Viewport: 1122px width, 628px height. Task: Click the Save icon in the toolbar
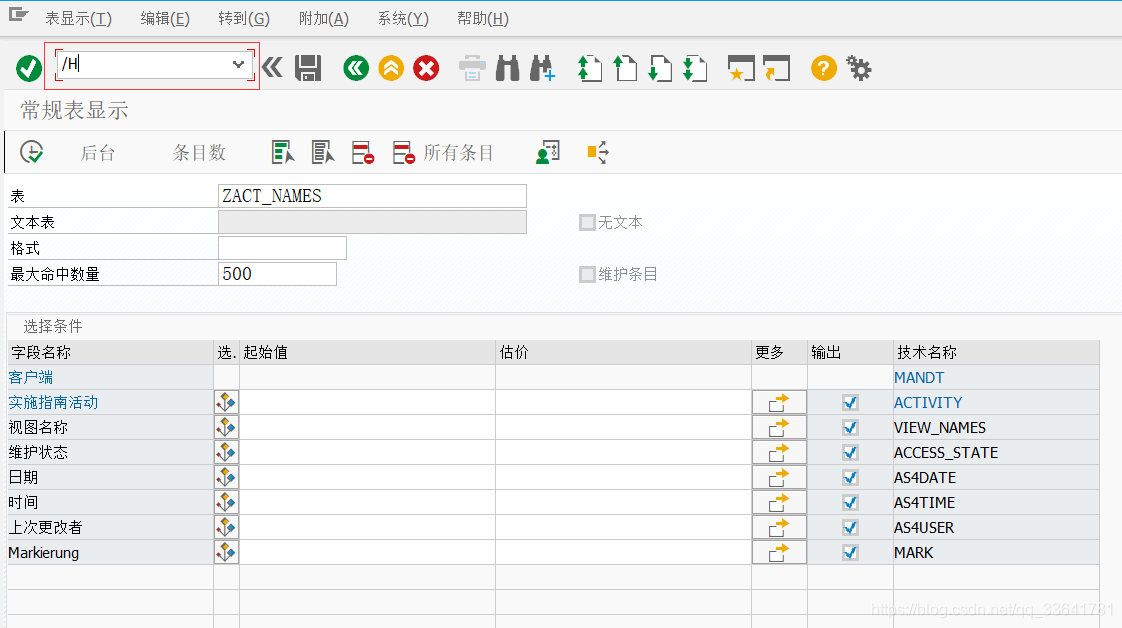click(309, 68)
